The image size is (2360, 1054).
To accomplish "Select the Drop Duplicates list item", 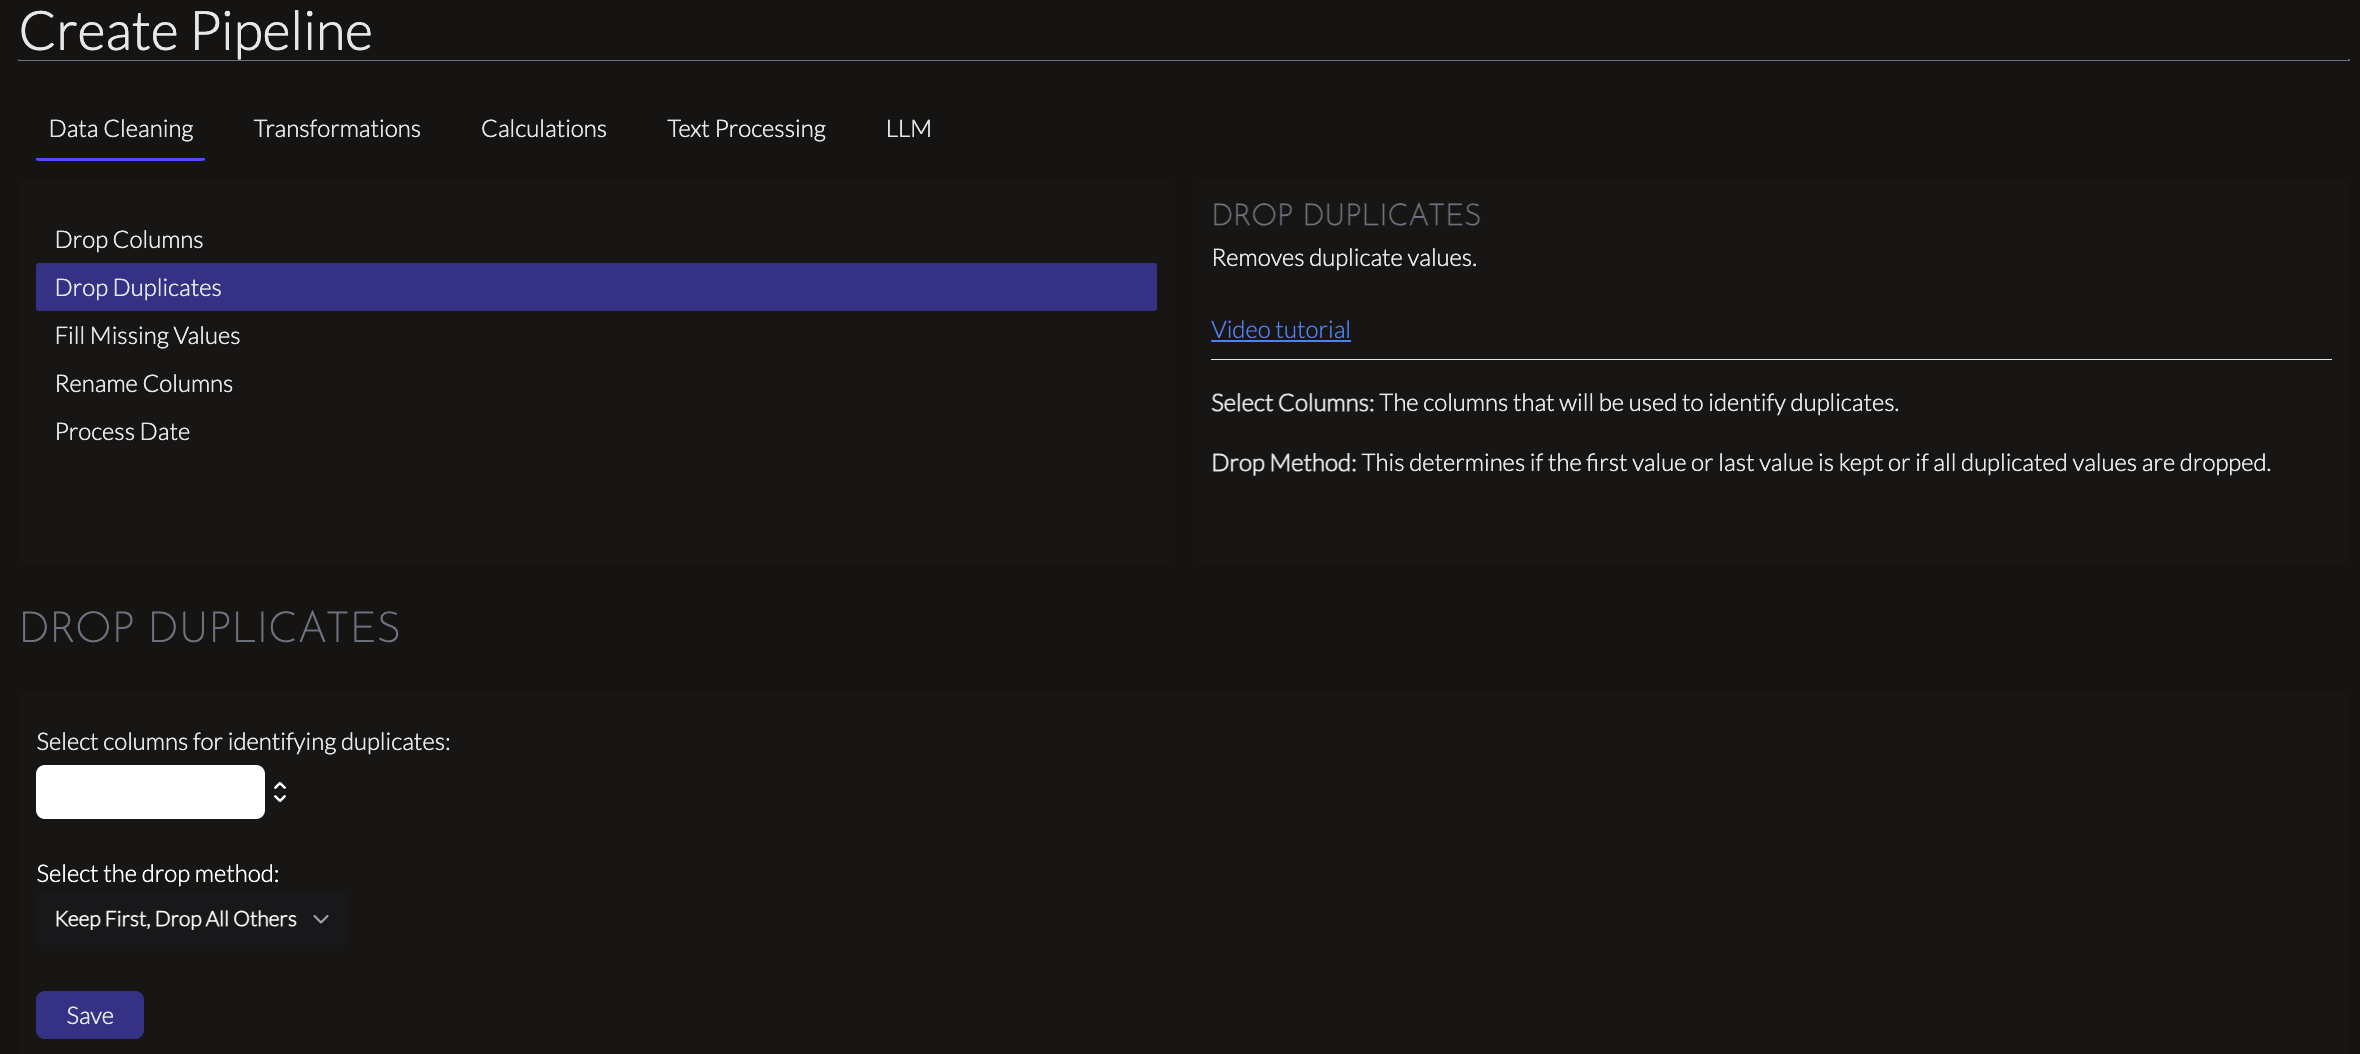I will (x=596, y=287).
